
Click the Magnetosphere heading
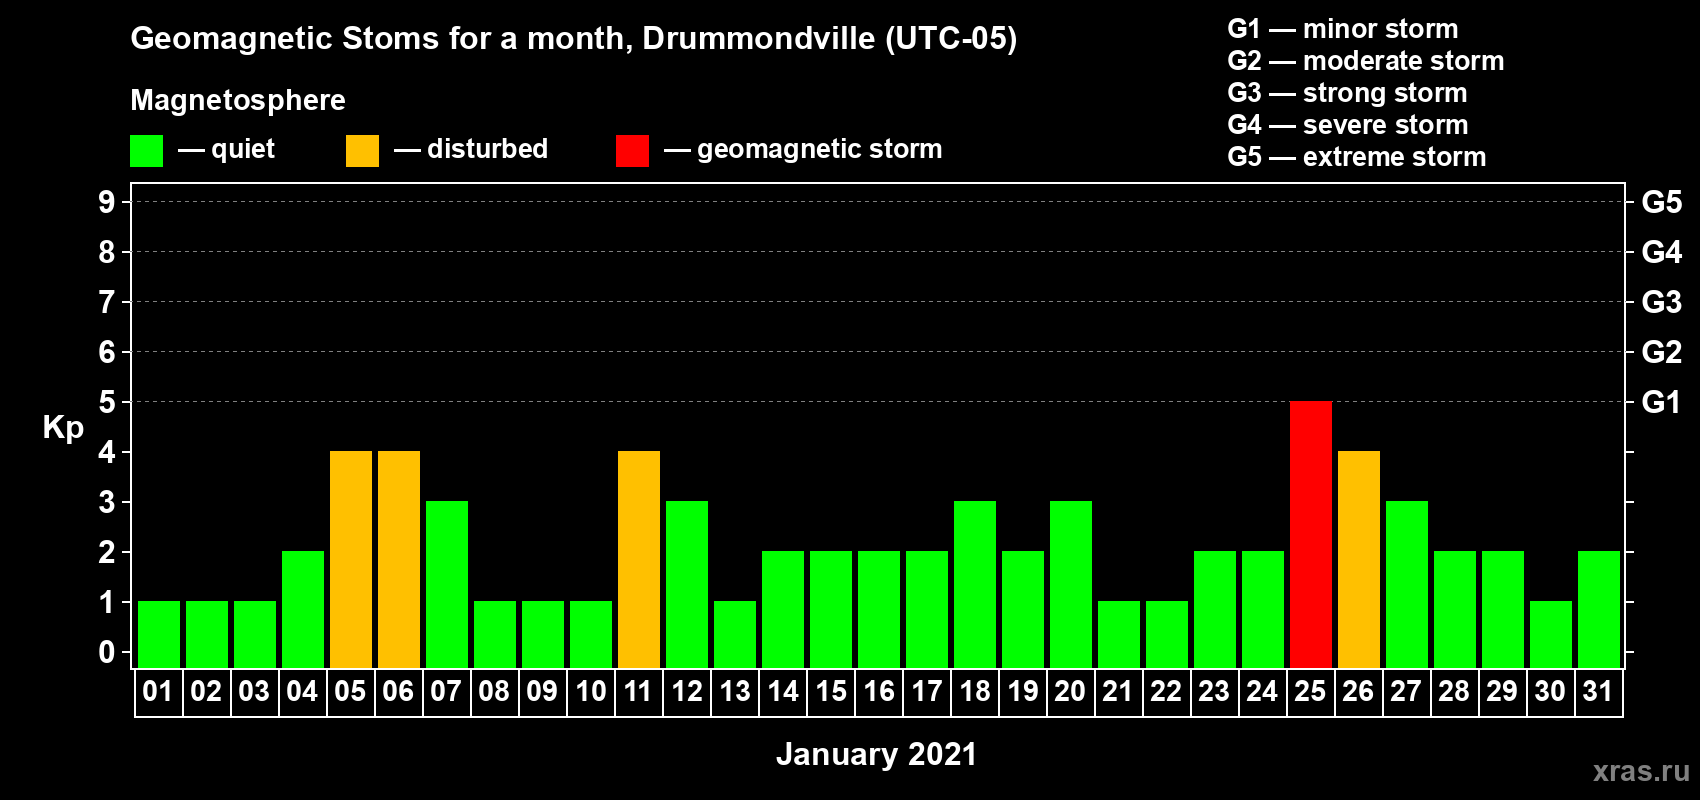point(238,101)
